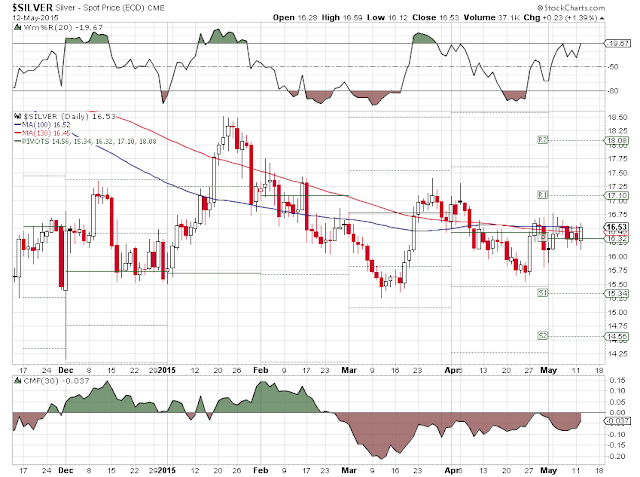The width and height of the screenshot is (640, 477).
Task: Click the 18.08 pivot price tag
Action: tap(618, 140)
